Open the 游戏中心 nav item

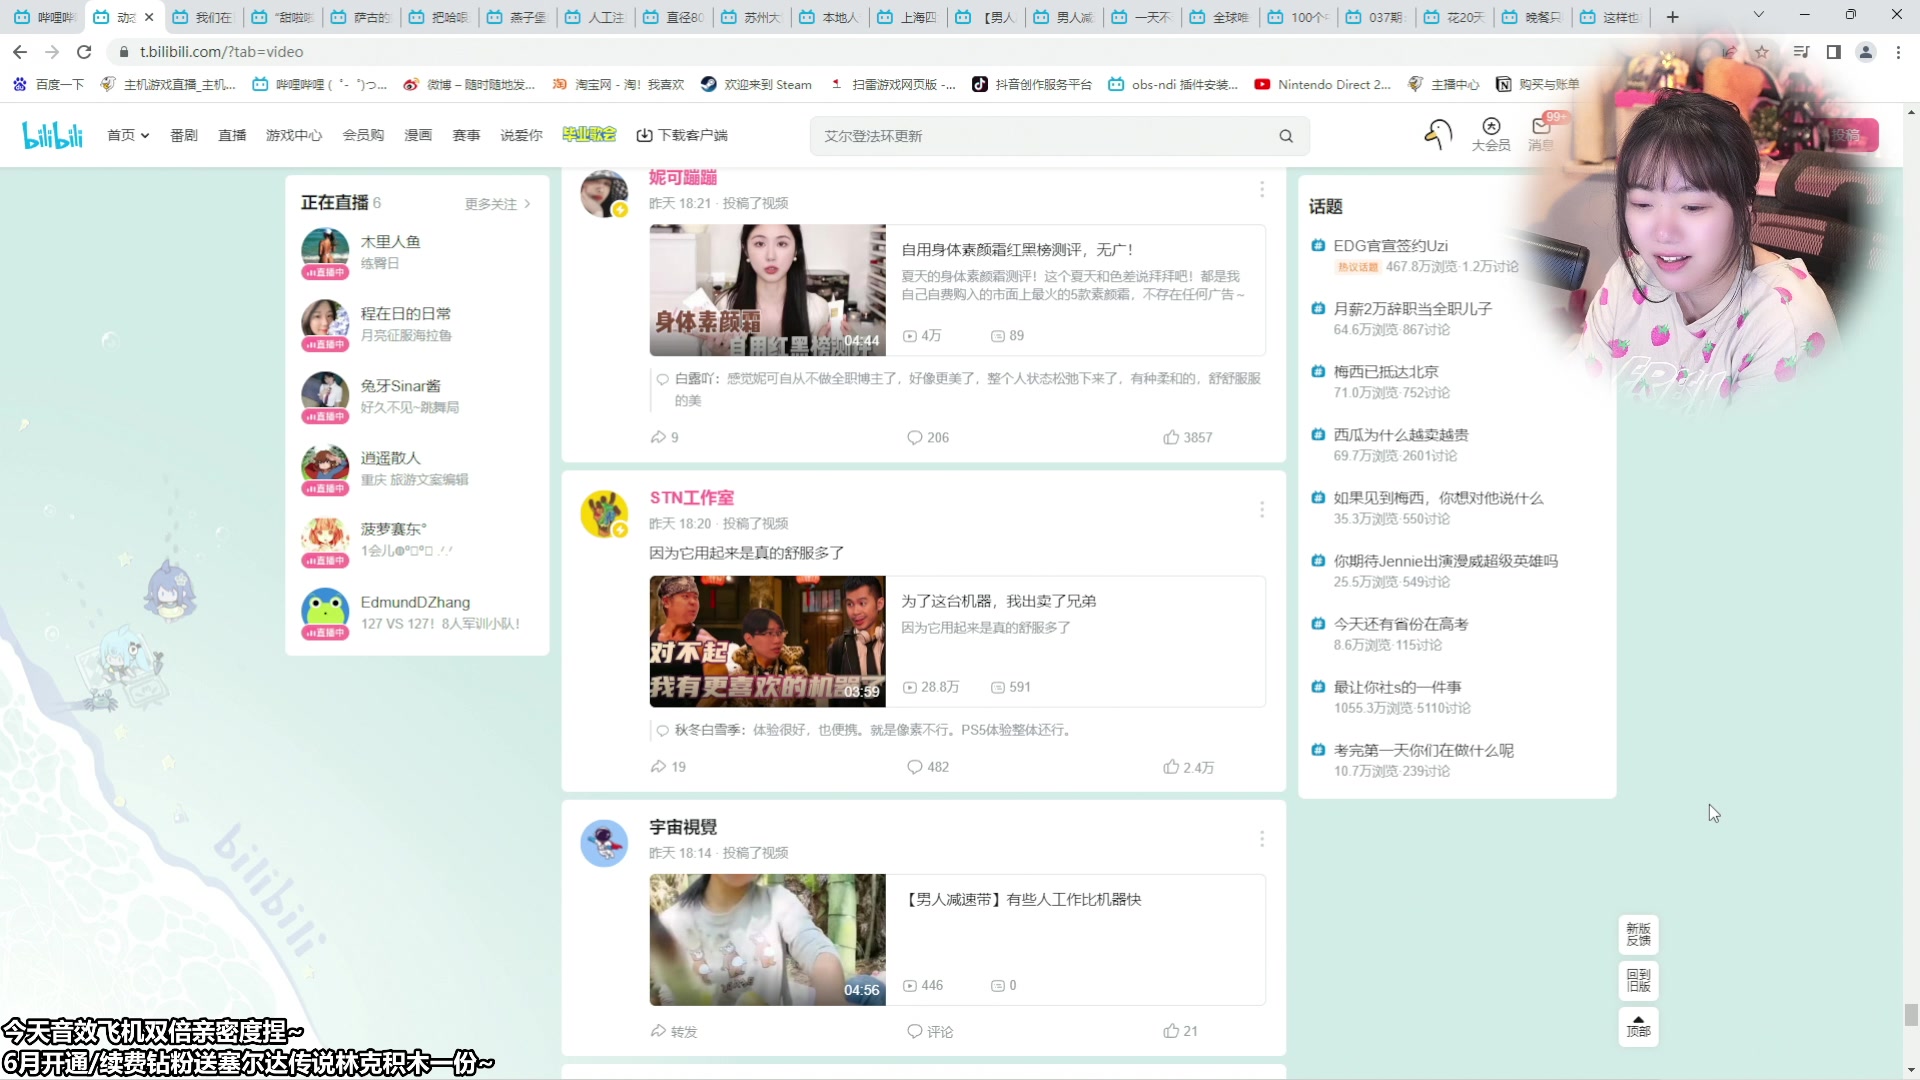pyautogui.click(x=294, y=135)
